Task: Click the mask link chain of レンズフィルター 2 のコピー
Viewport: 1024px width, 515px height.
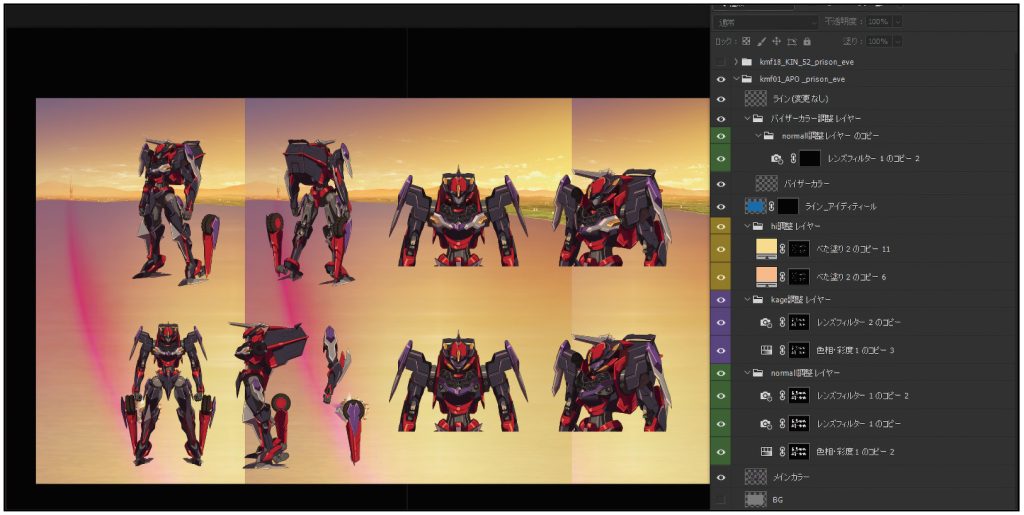Action: 782,322
